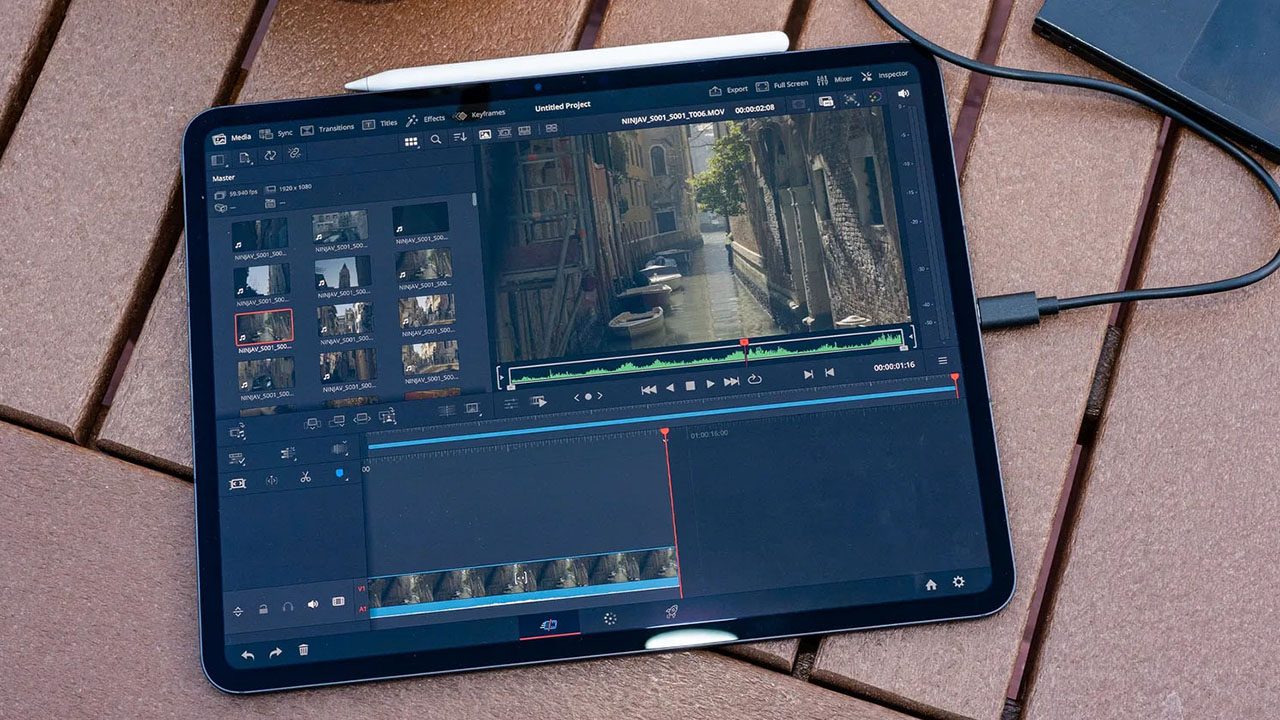Open project settings gear icon
Screen dimensions: 1280x720
coord(958,582)
